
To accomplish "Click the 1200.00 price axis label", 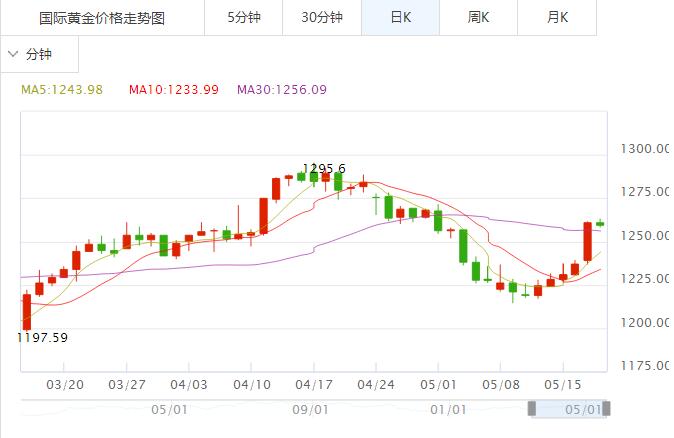I will click(x=645, y=322).
